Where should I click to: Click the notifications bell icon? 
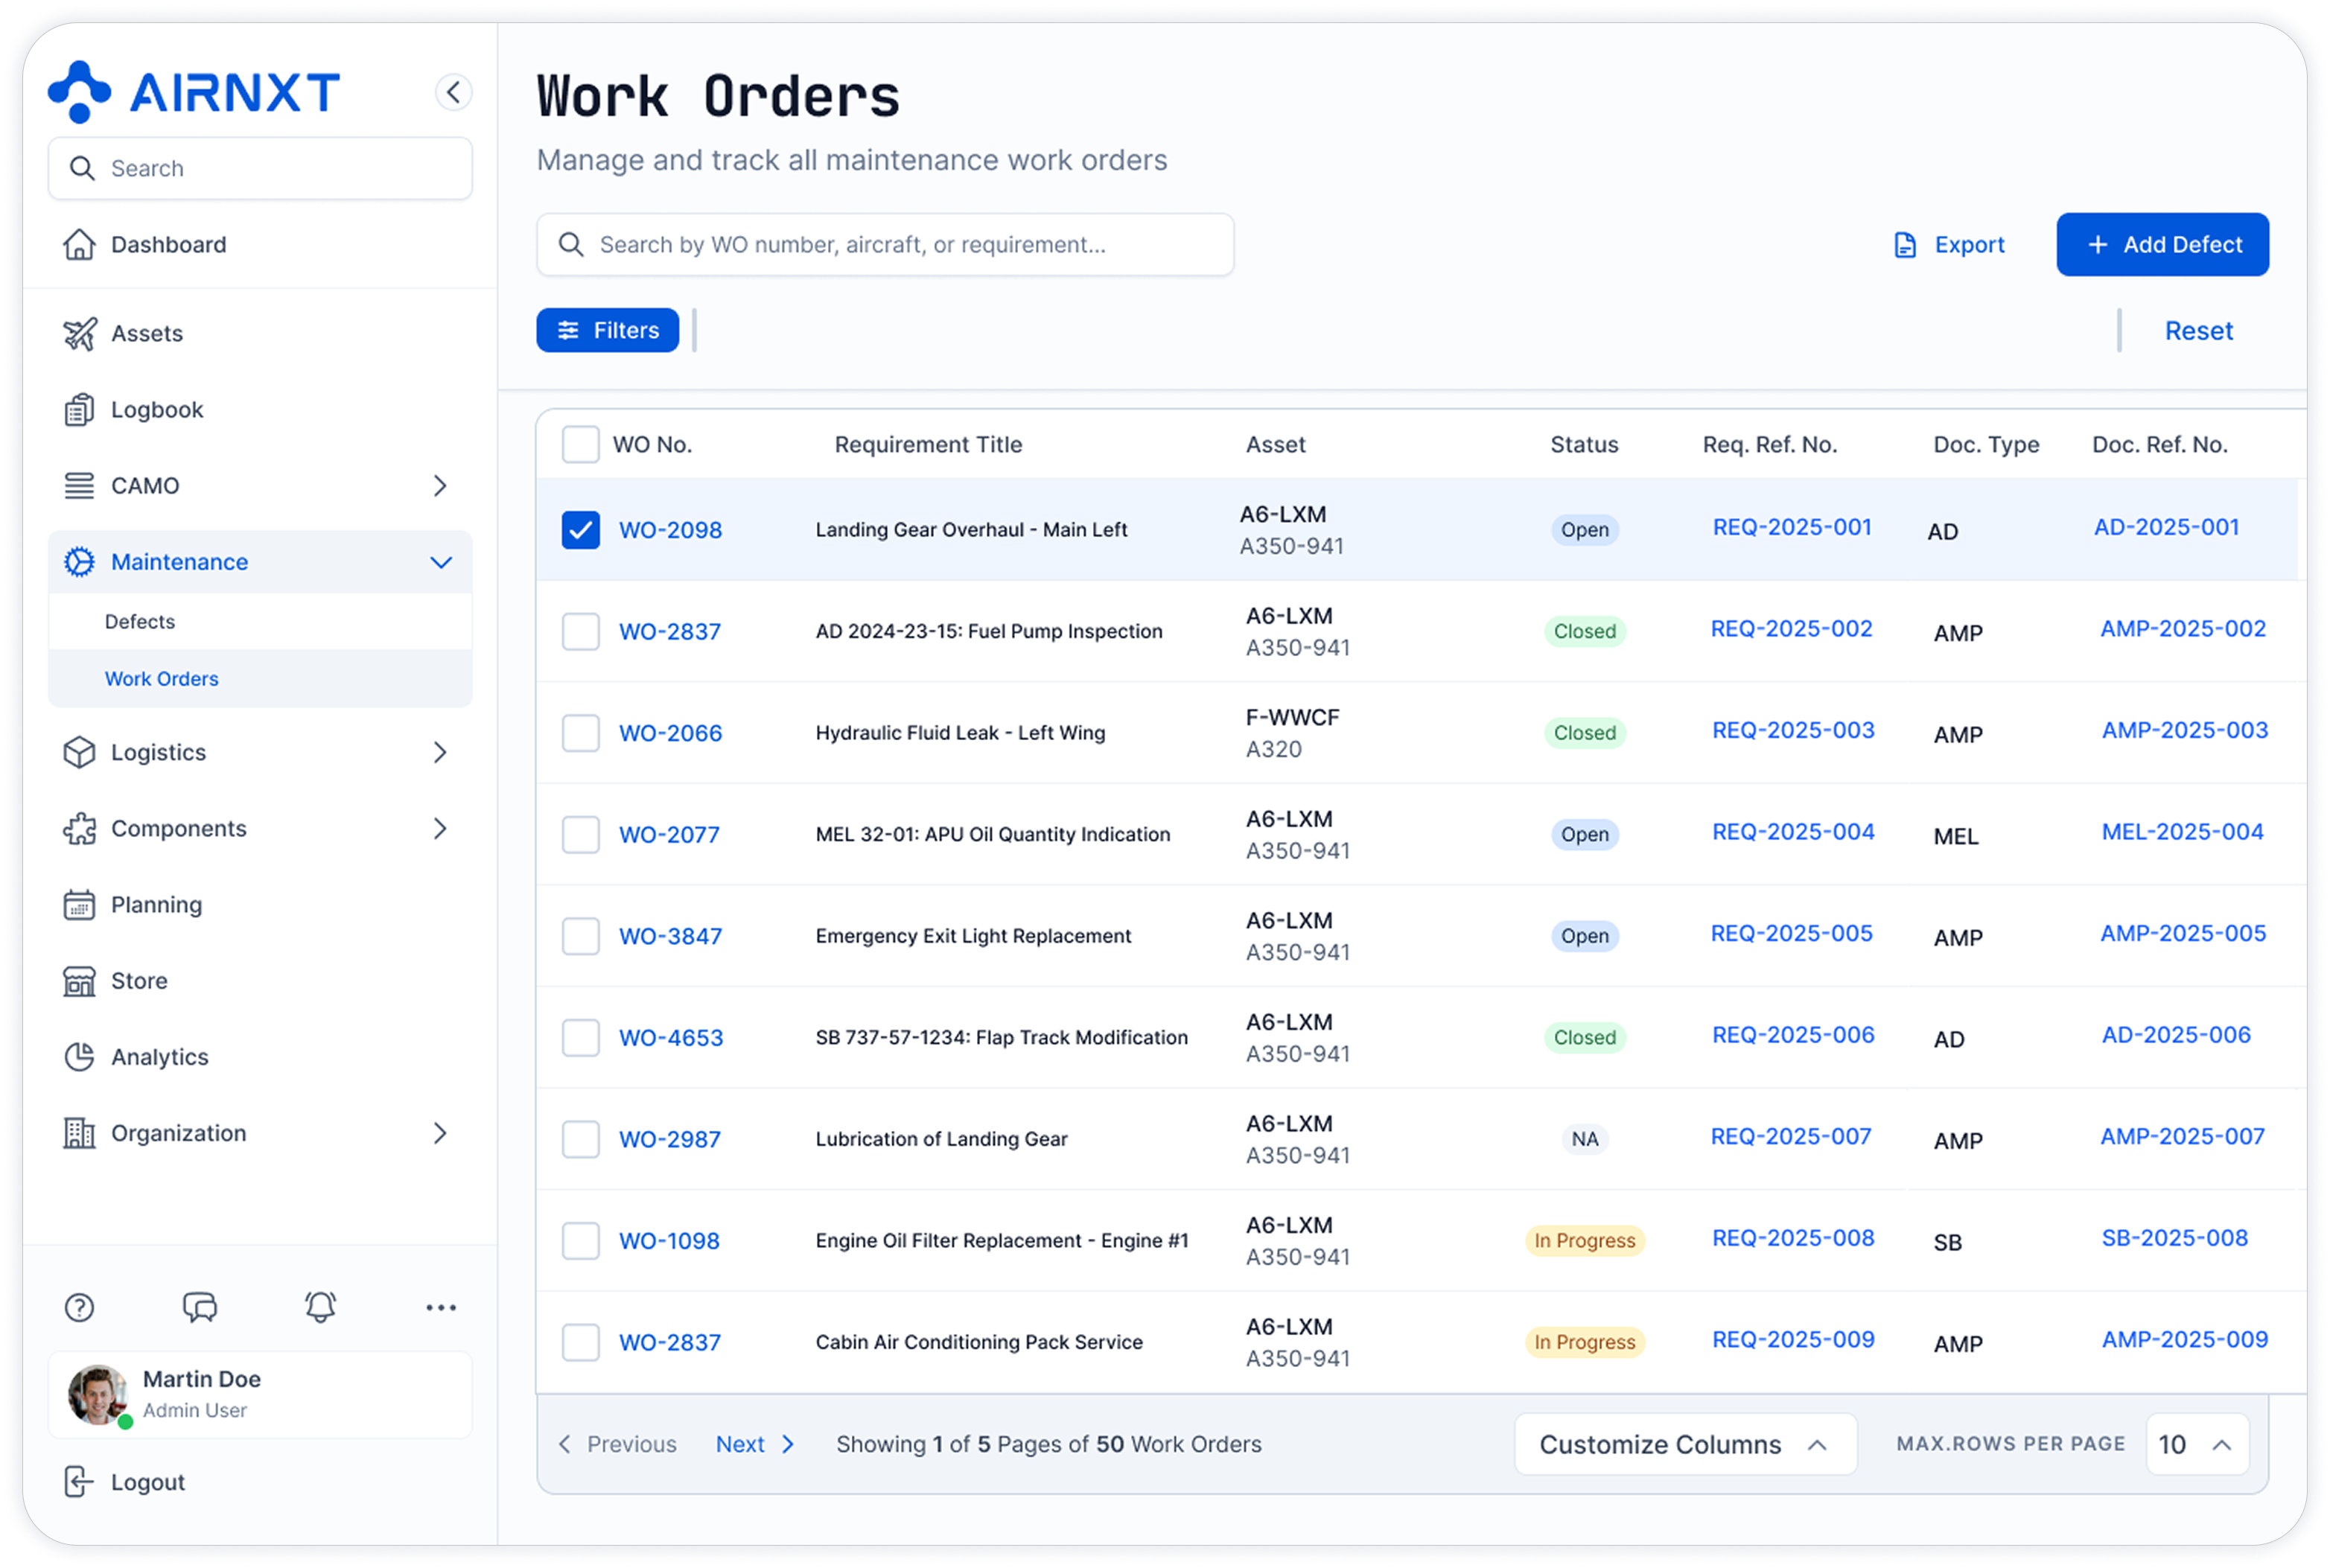click(x=320, y=1307)
